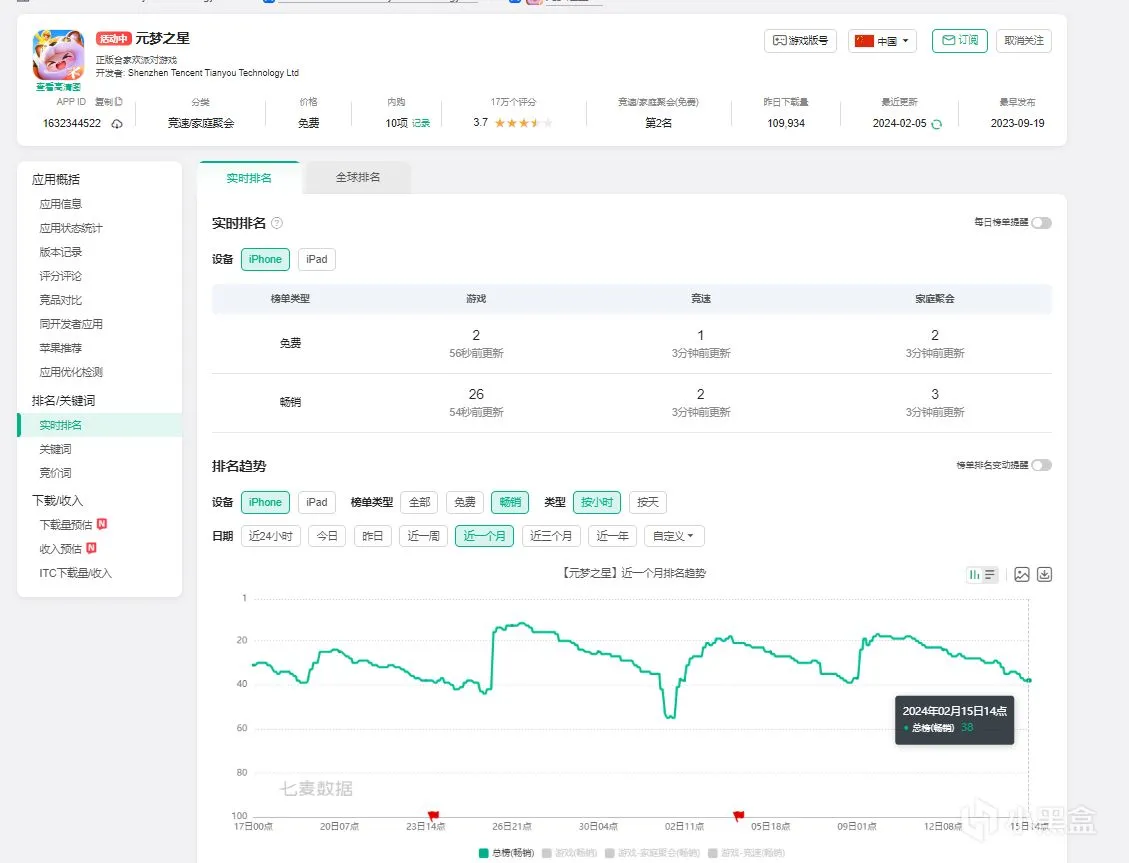Select iPhone device in 排名趋势 section

click(265, 502)
